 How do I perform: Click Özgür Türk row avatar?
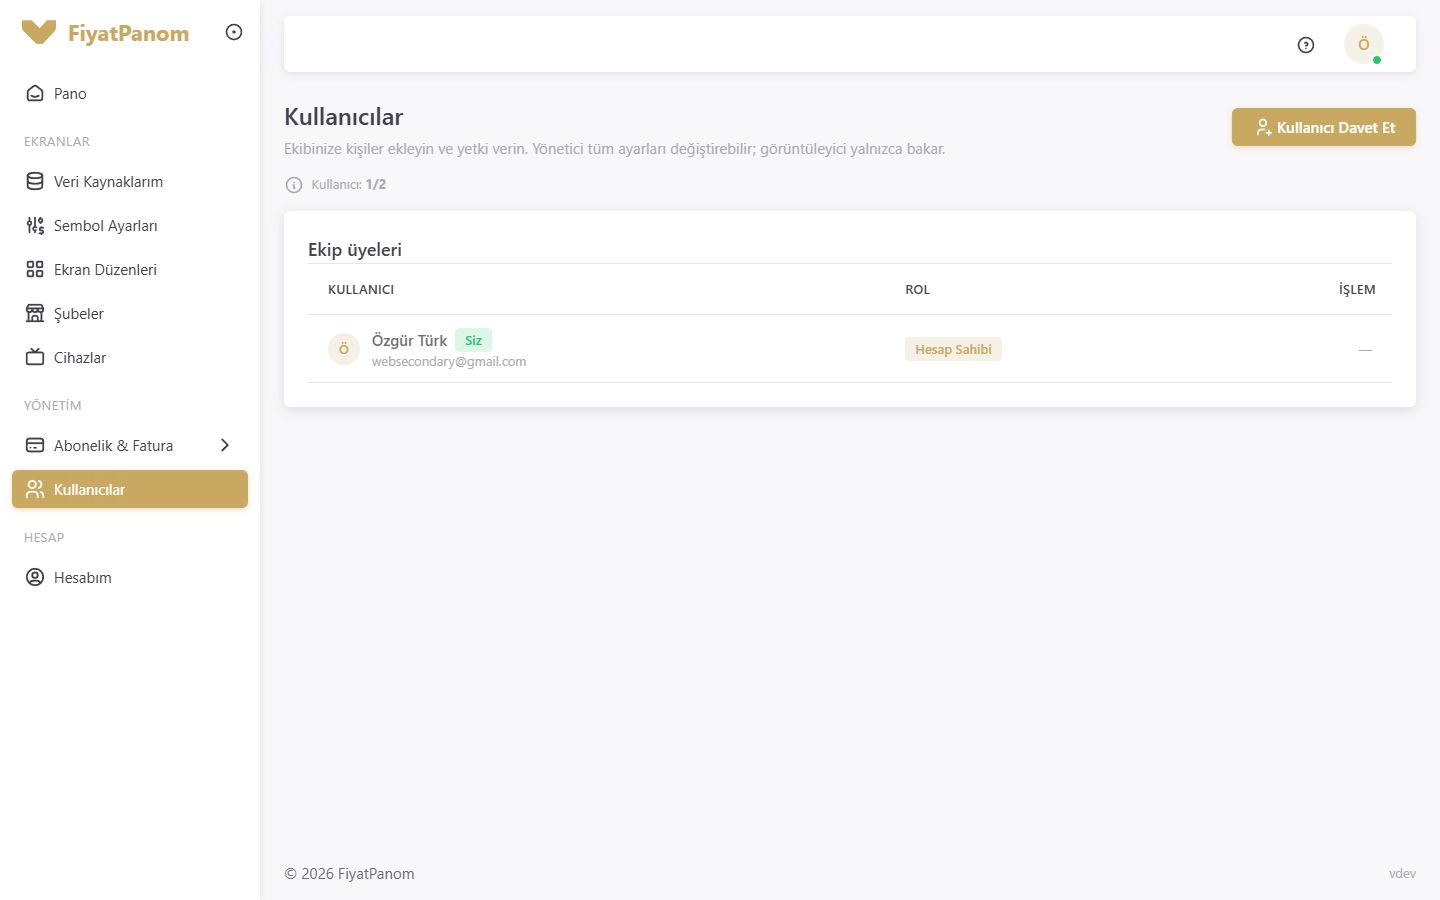[x=344, y=349]
